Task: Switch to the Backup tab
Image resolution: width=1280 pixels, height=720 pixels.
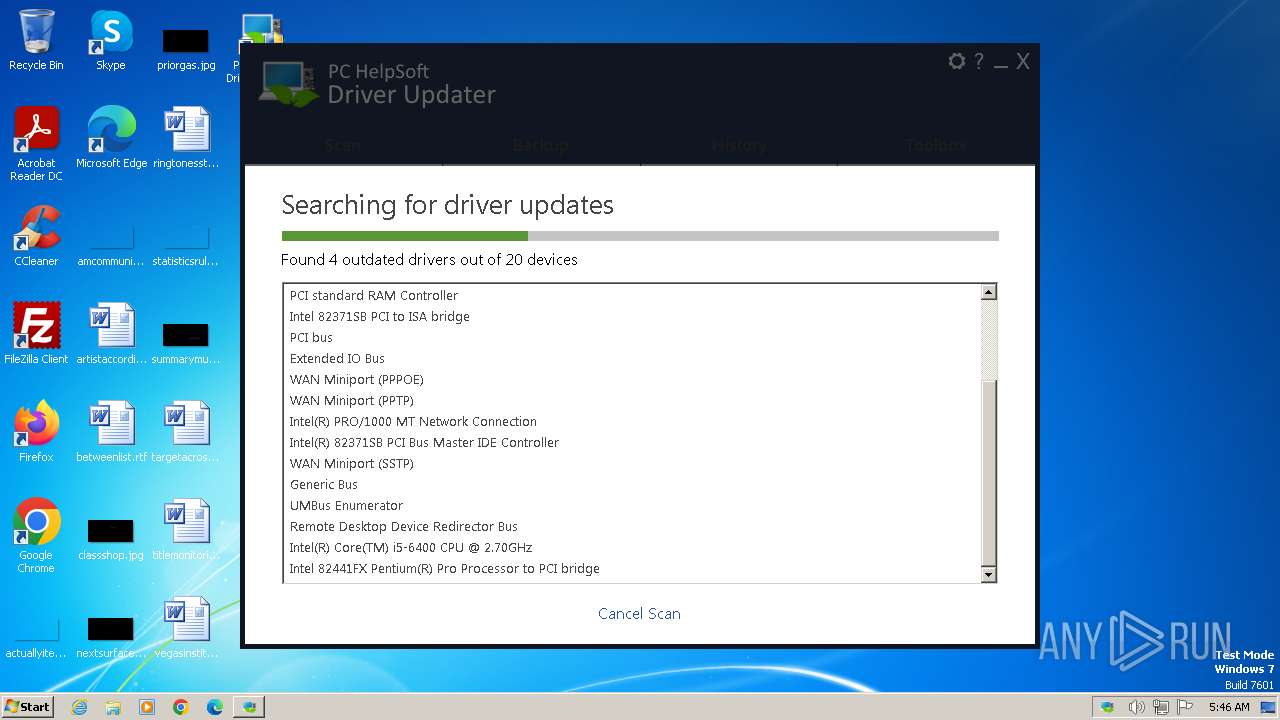Action: point(541,145)
